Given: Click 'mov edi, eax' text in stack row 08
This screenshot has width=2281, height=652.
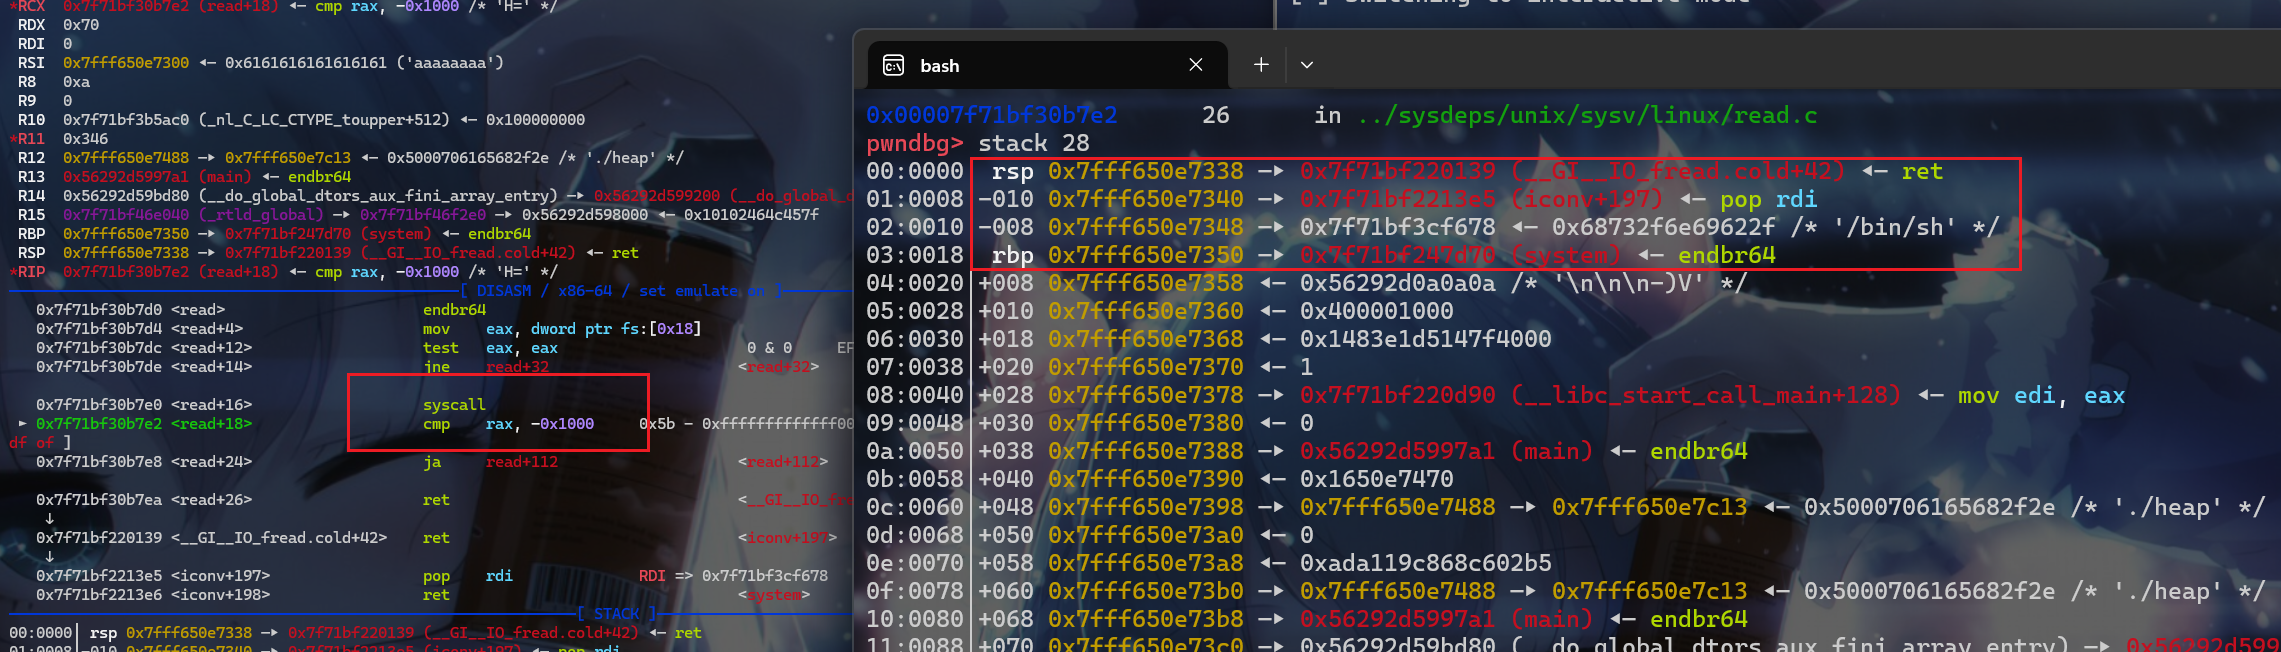Looking at the screenshot, I should (2041, 395).
